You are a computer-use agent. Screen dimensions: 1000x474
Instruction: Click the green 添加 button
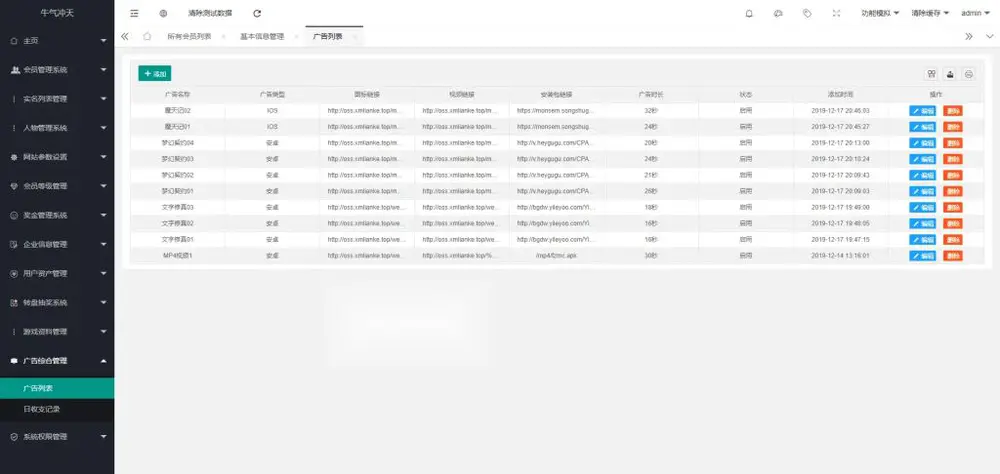tap(154, 74)
